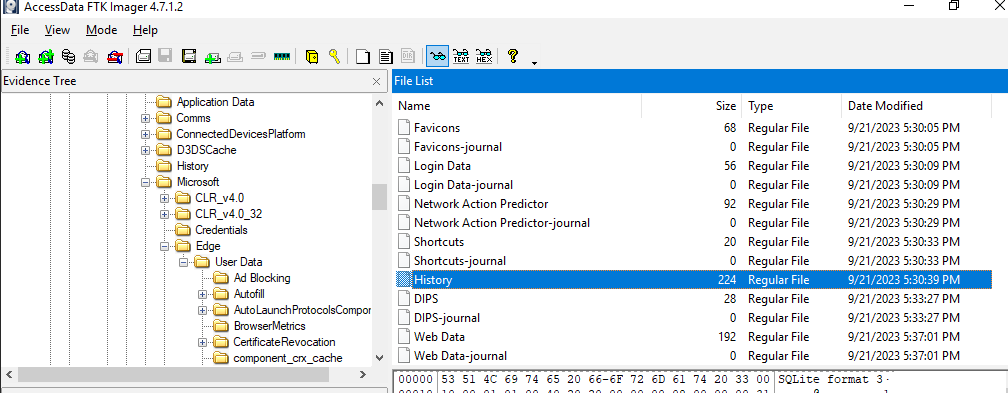The height and width of the screenshot is (393, 1008).
Task: Expand the Comms folder node
Action: (146, 118)
